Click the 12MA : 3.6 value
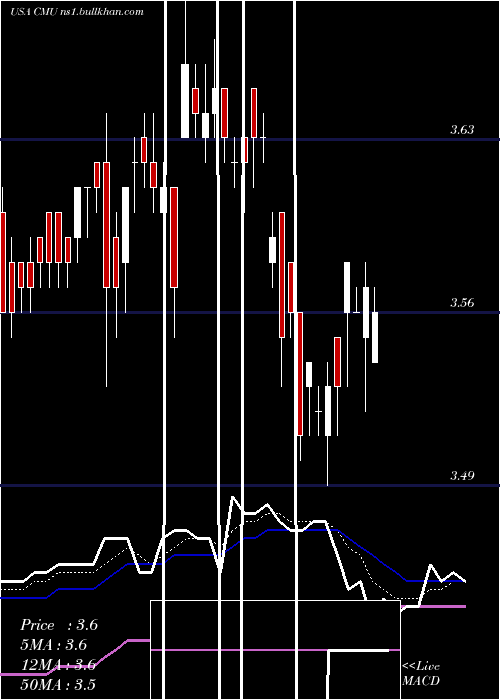Viewport: 500px width, 700px height. (58, 665)
